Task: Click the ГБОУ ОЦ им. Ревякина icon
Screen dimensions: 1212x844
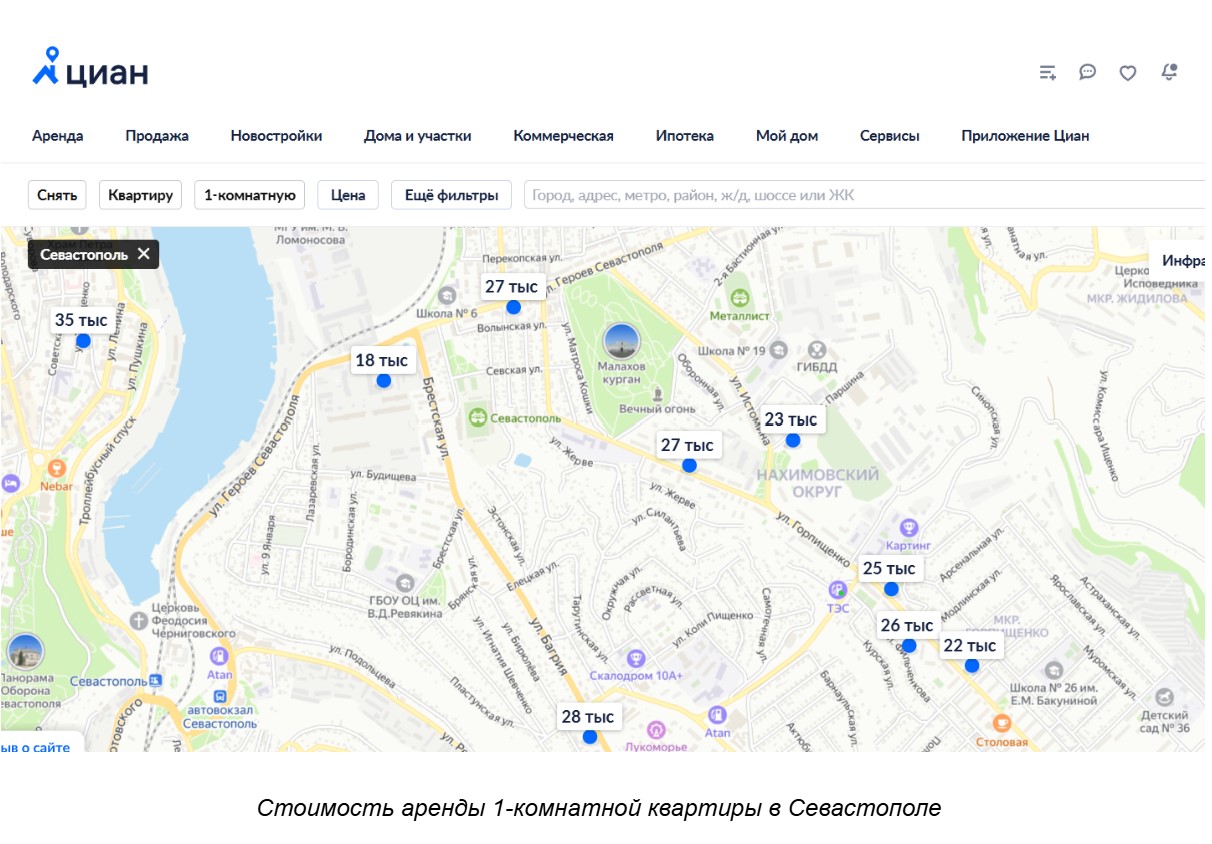Action: tap(405, 582)
